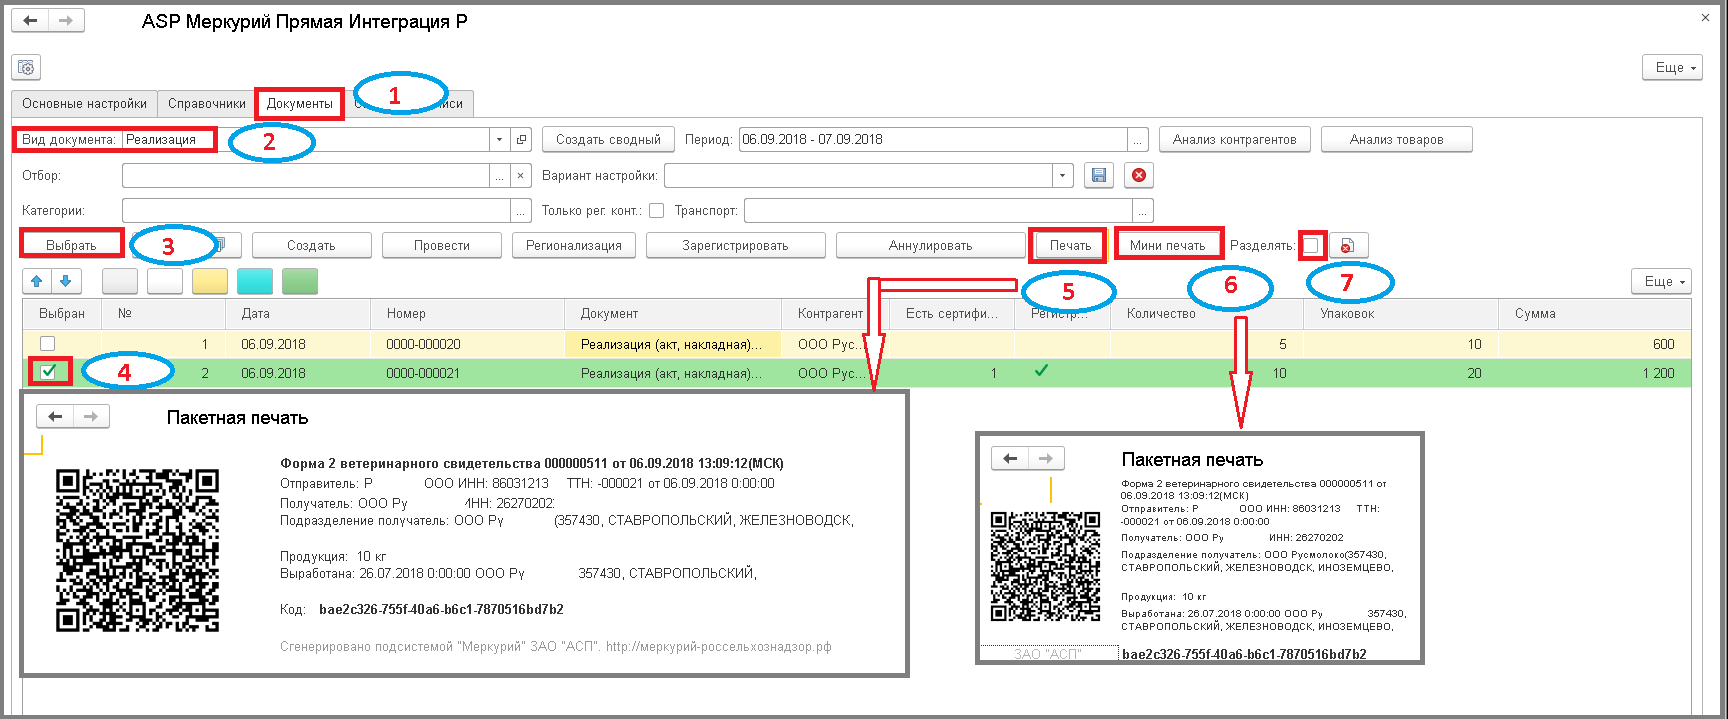Expand the Вариант настройки dropdown
Image resolution: width=1728 pixels, height=719 pixels.
(1063, 176)
